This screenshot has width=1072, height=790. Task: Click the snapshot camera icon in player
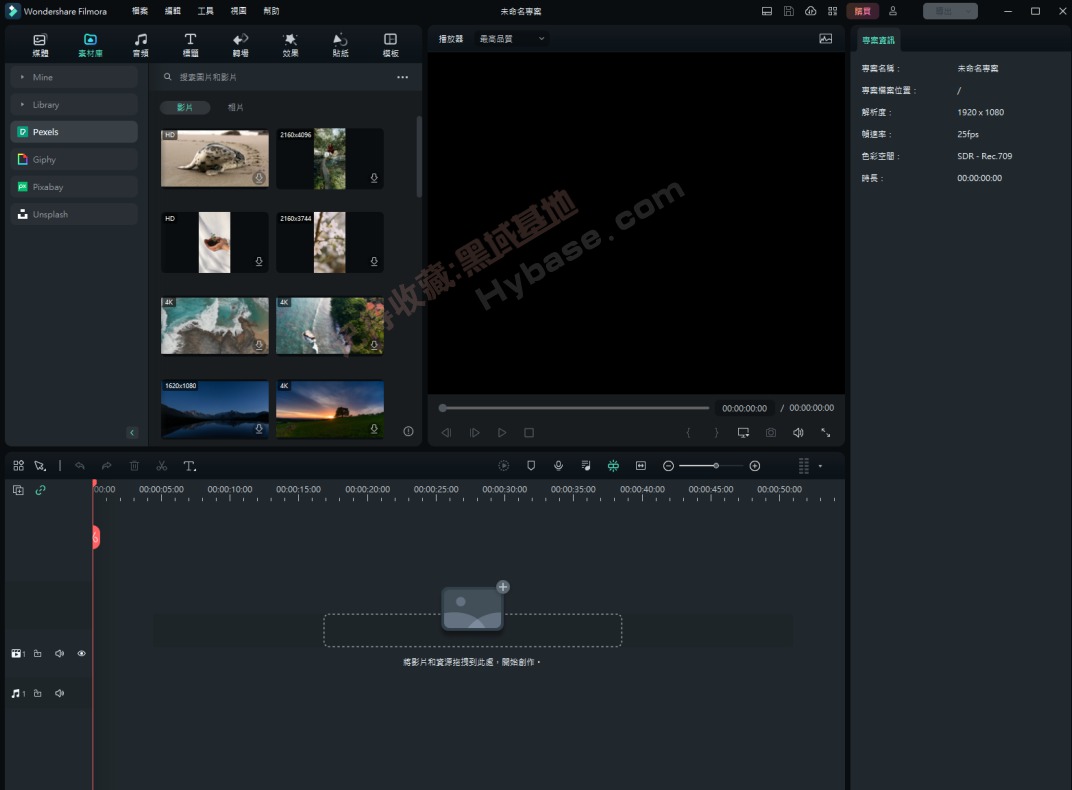(770, 433)
